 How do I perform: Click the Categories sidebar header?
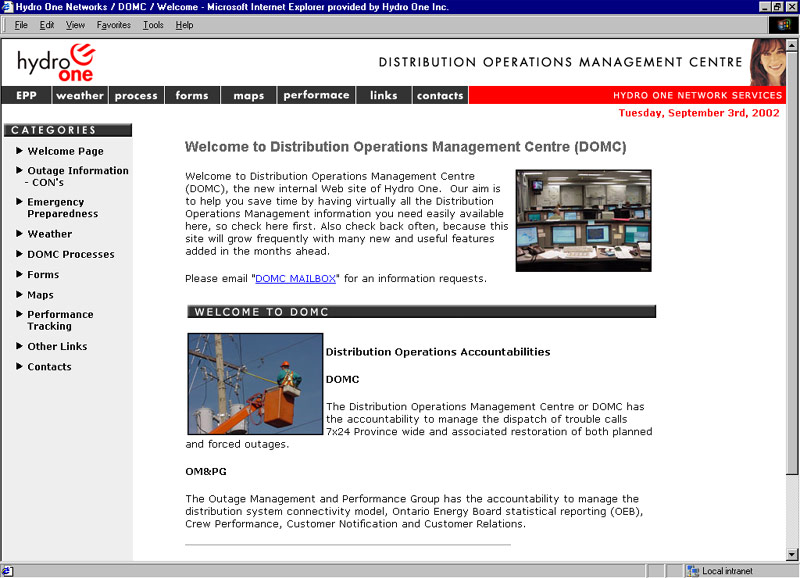(68, 130)
